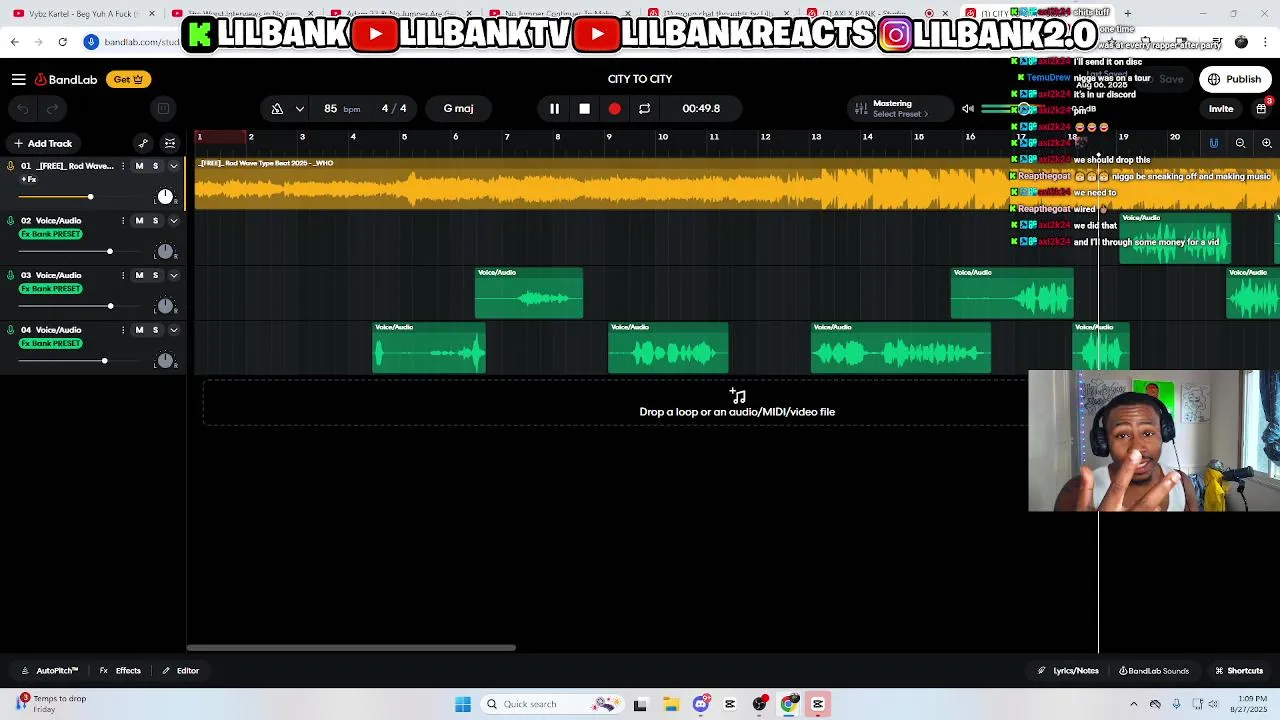Screen dimensions: 1280x720
Task: Mute track 03 Voice/Audio
Action: 139,275
